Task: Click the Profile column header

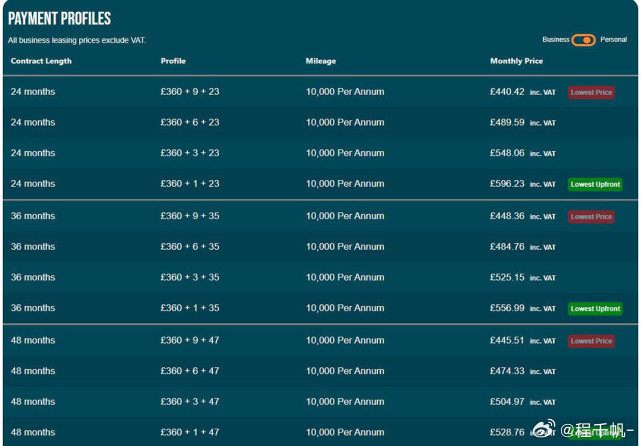Action: tap(173, 61)
